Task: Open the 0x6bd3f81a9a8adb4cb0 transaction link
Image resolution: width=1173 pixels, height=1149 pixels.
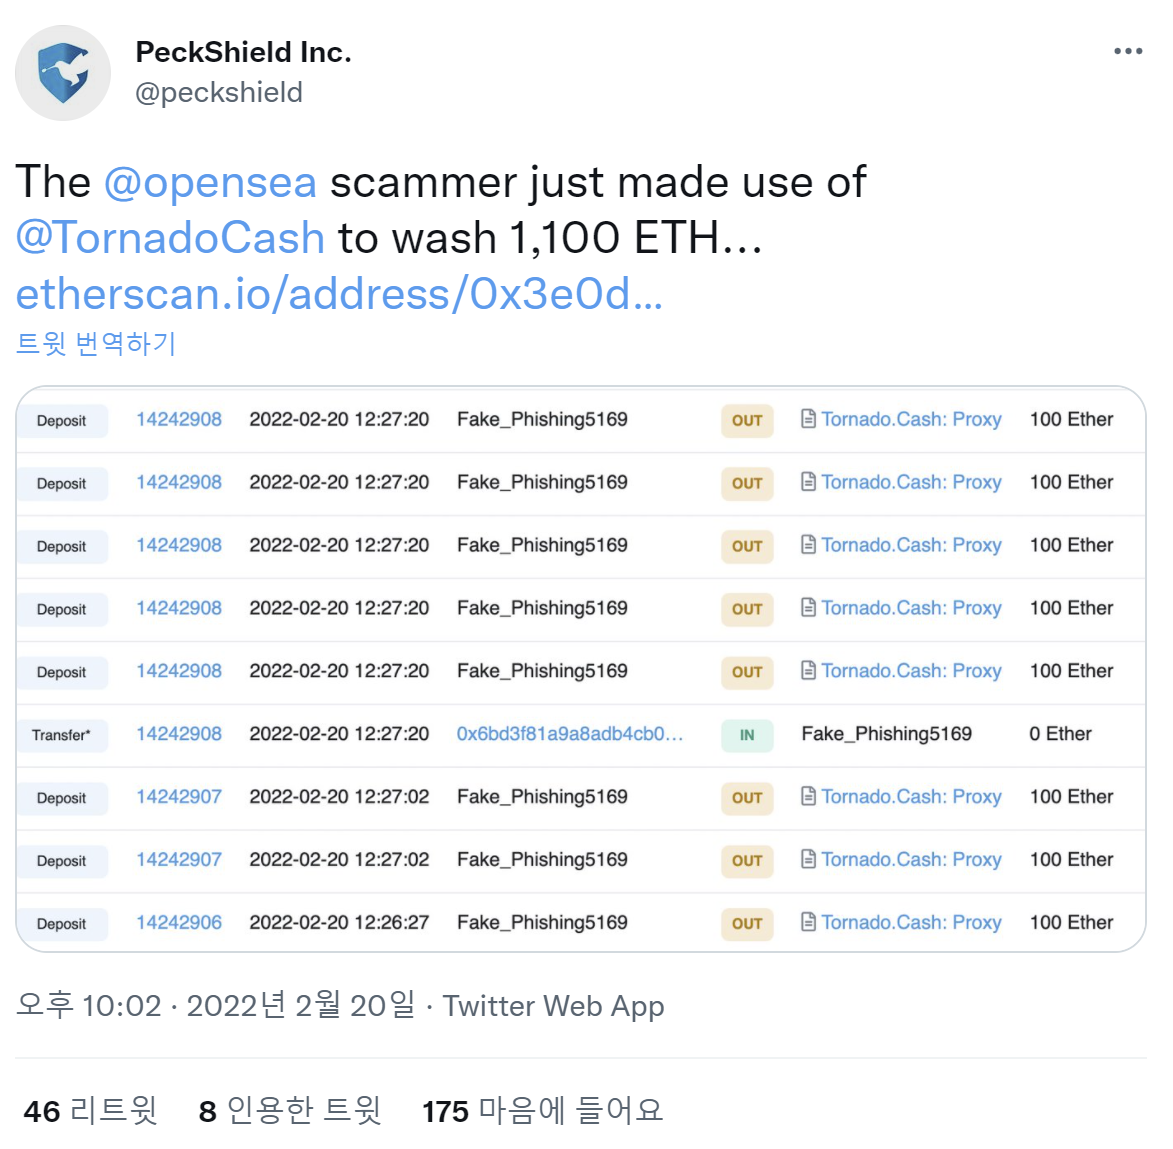Action: [567, 734]
